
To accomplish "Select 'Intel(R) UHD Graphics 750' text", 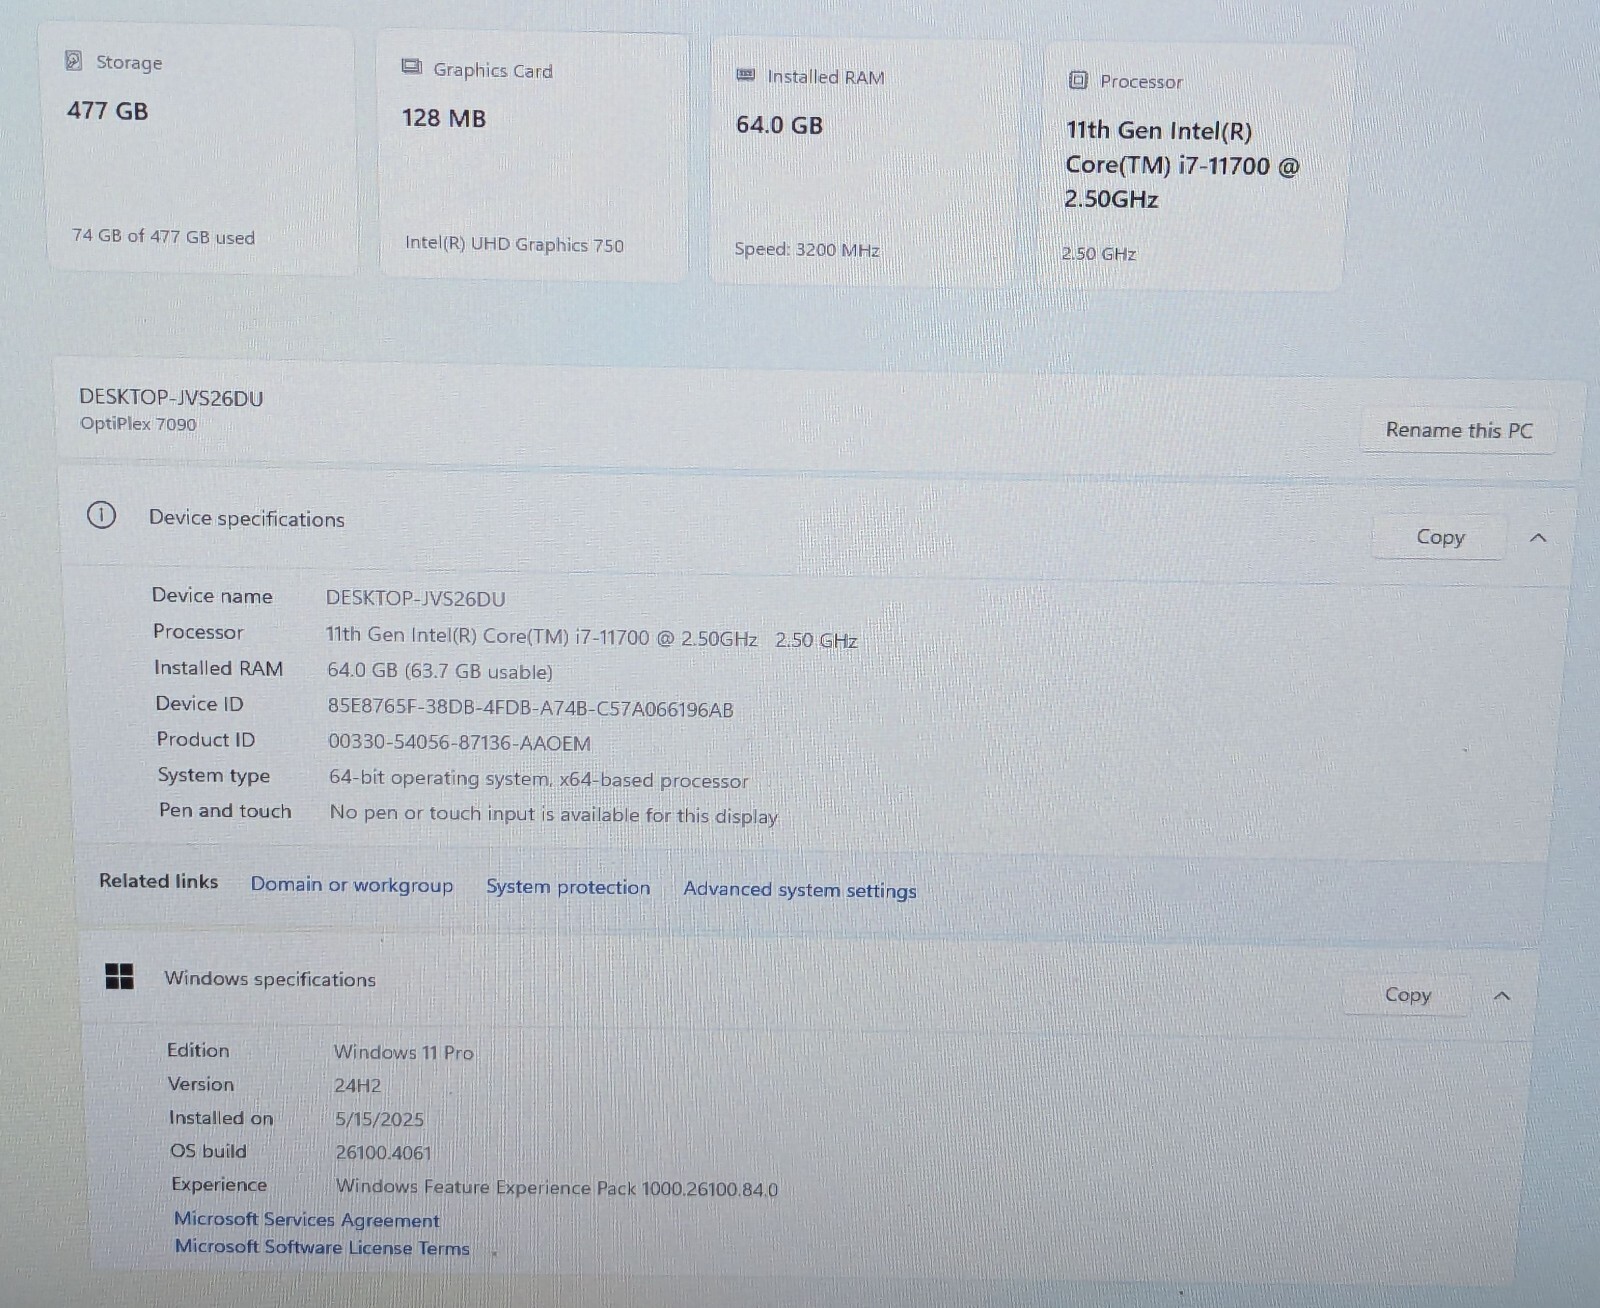I will [514, 244].
